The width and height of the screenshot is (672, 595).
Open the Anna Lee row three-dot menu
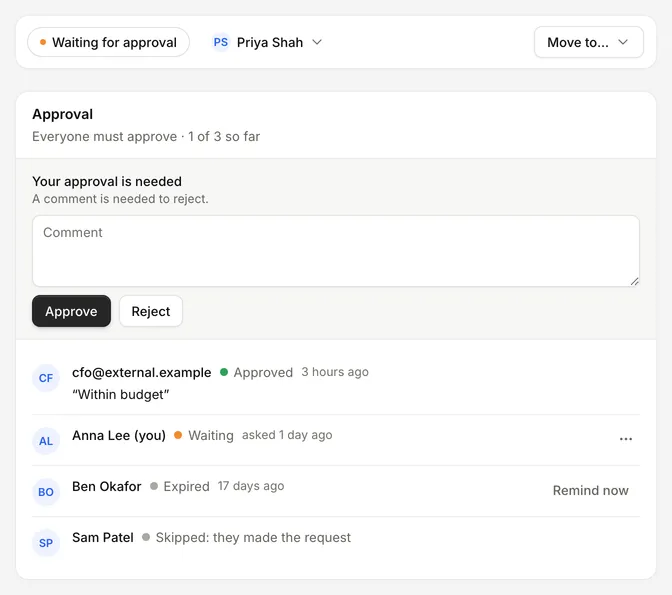click(626, 439)
